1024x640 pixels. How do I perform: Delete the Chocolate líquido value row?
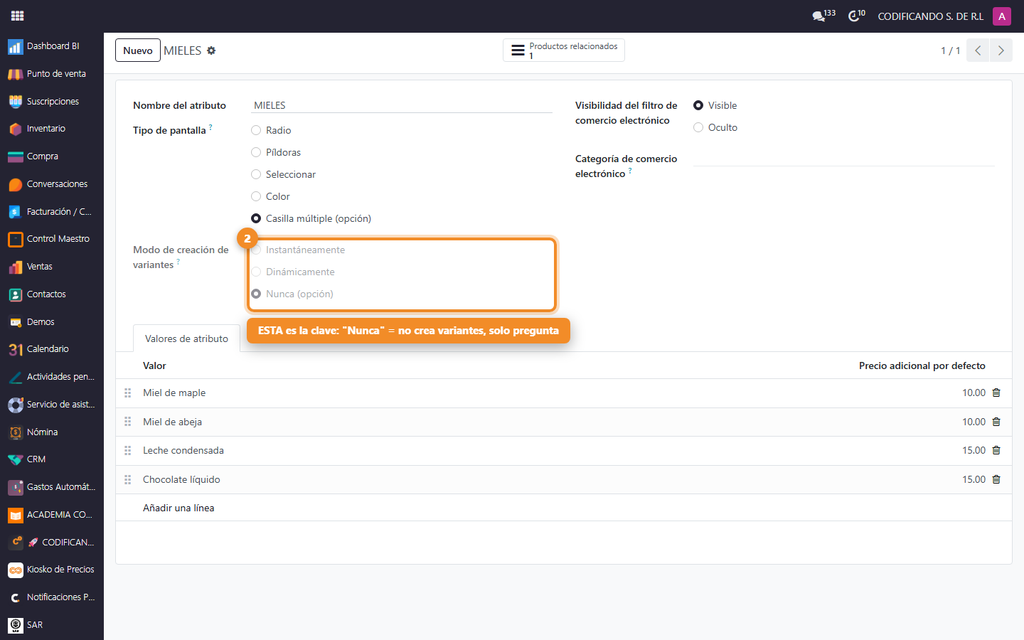pos(996,479)
